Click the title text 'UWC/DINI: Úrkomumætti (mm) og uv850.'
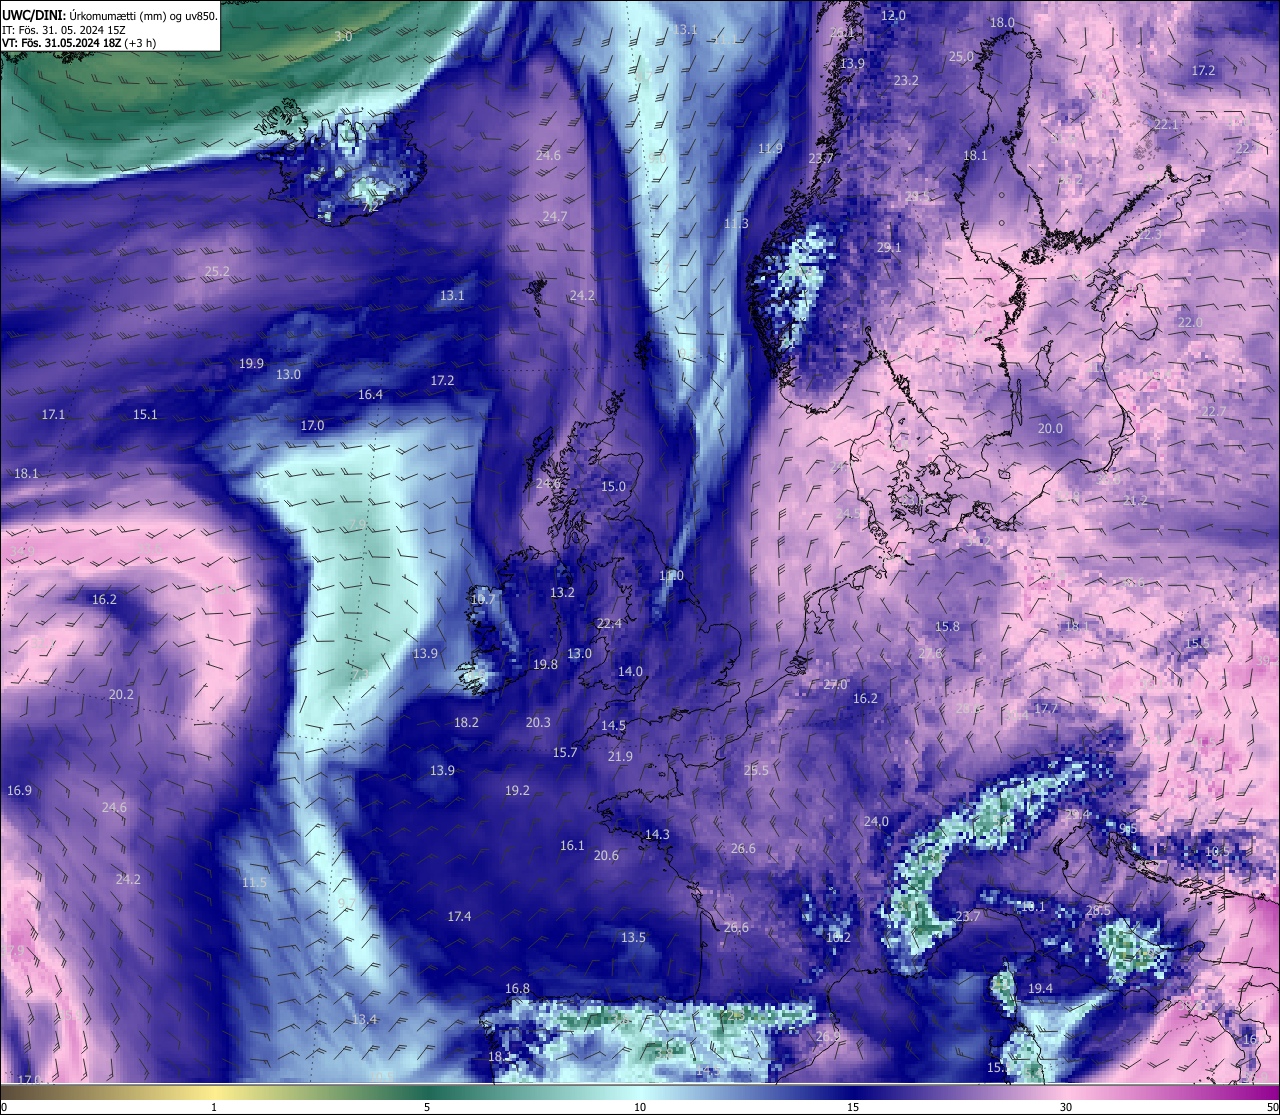Screen dimensions: 1280x1115 110,16
